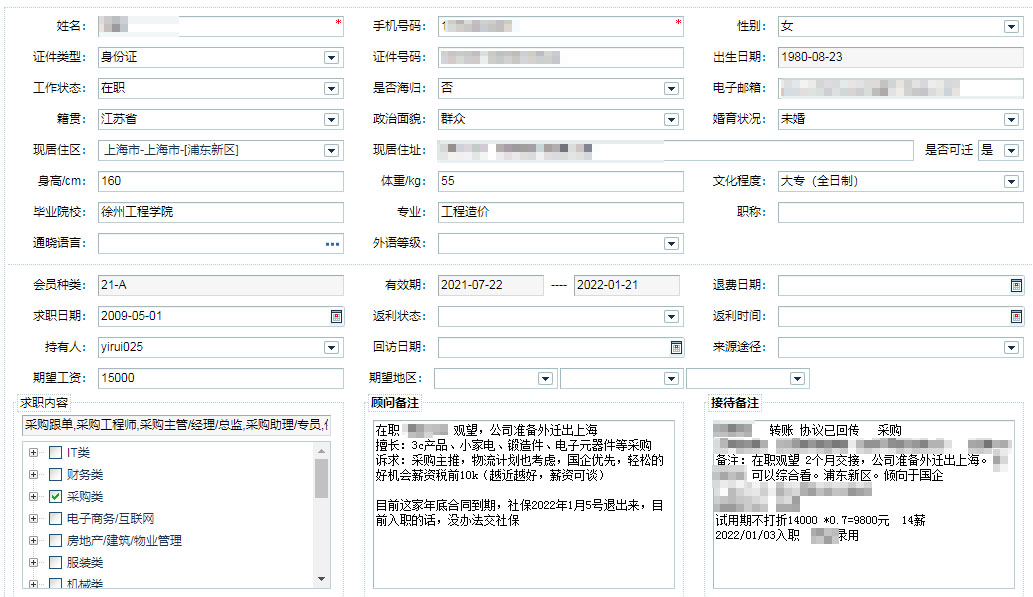Open the 文化程度 dropdown

pos(1011,181)
